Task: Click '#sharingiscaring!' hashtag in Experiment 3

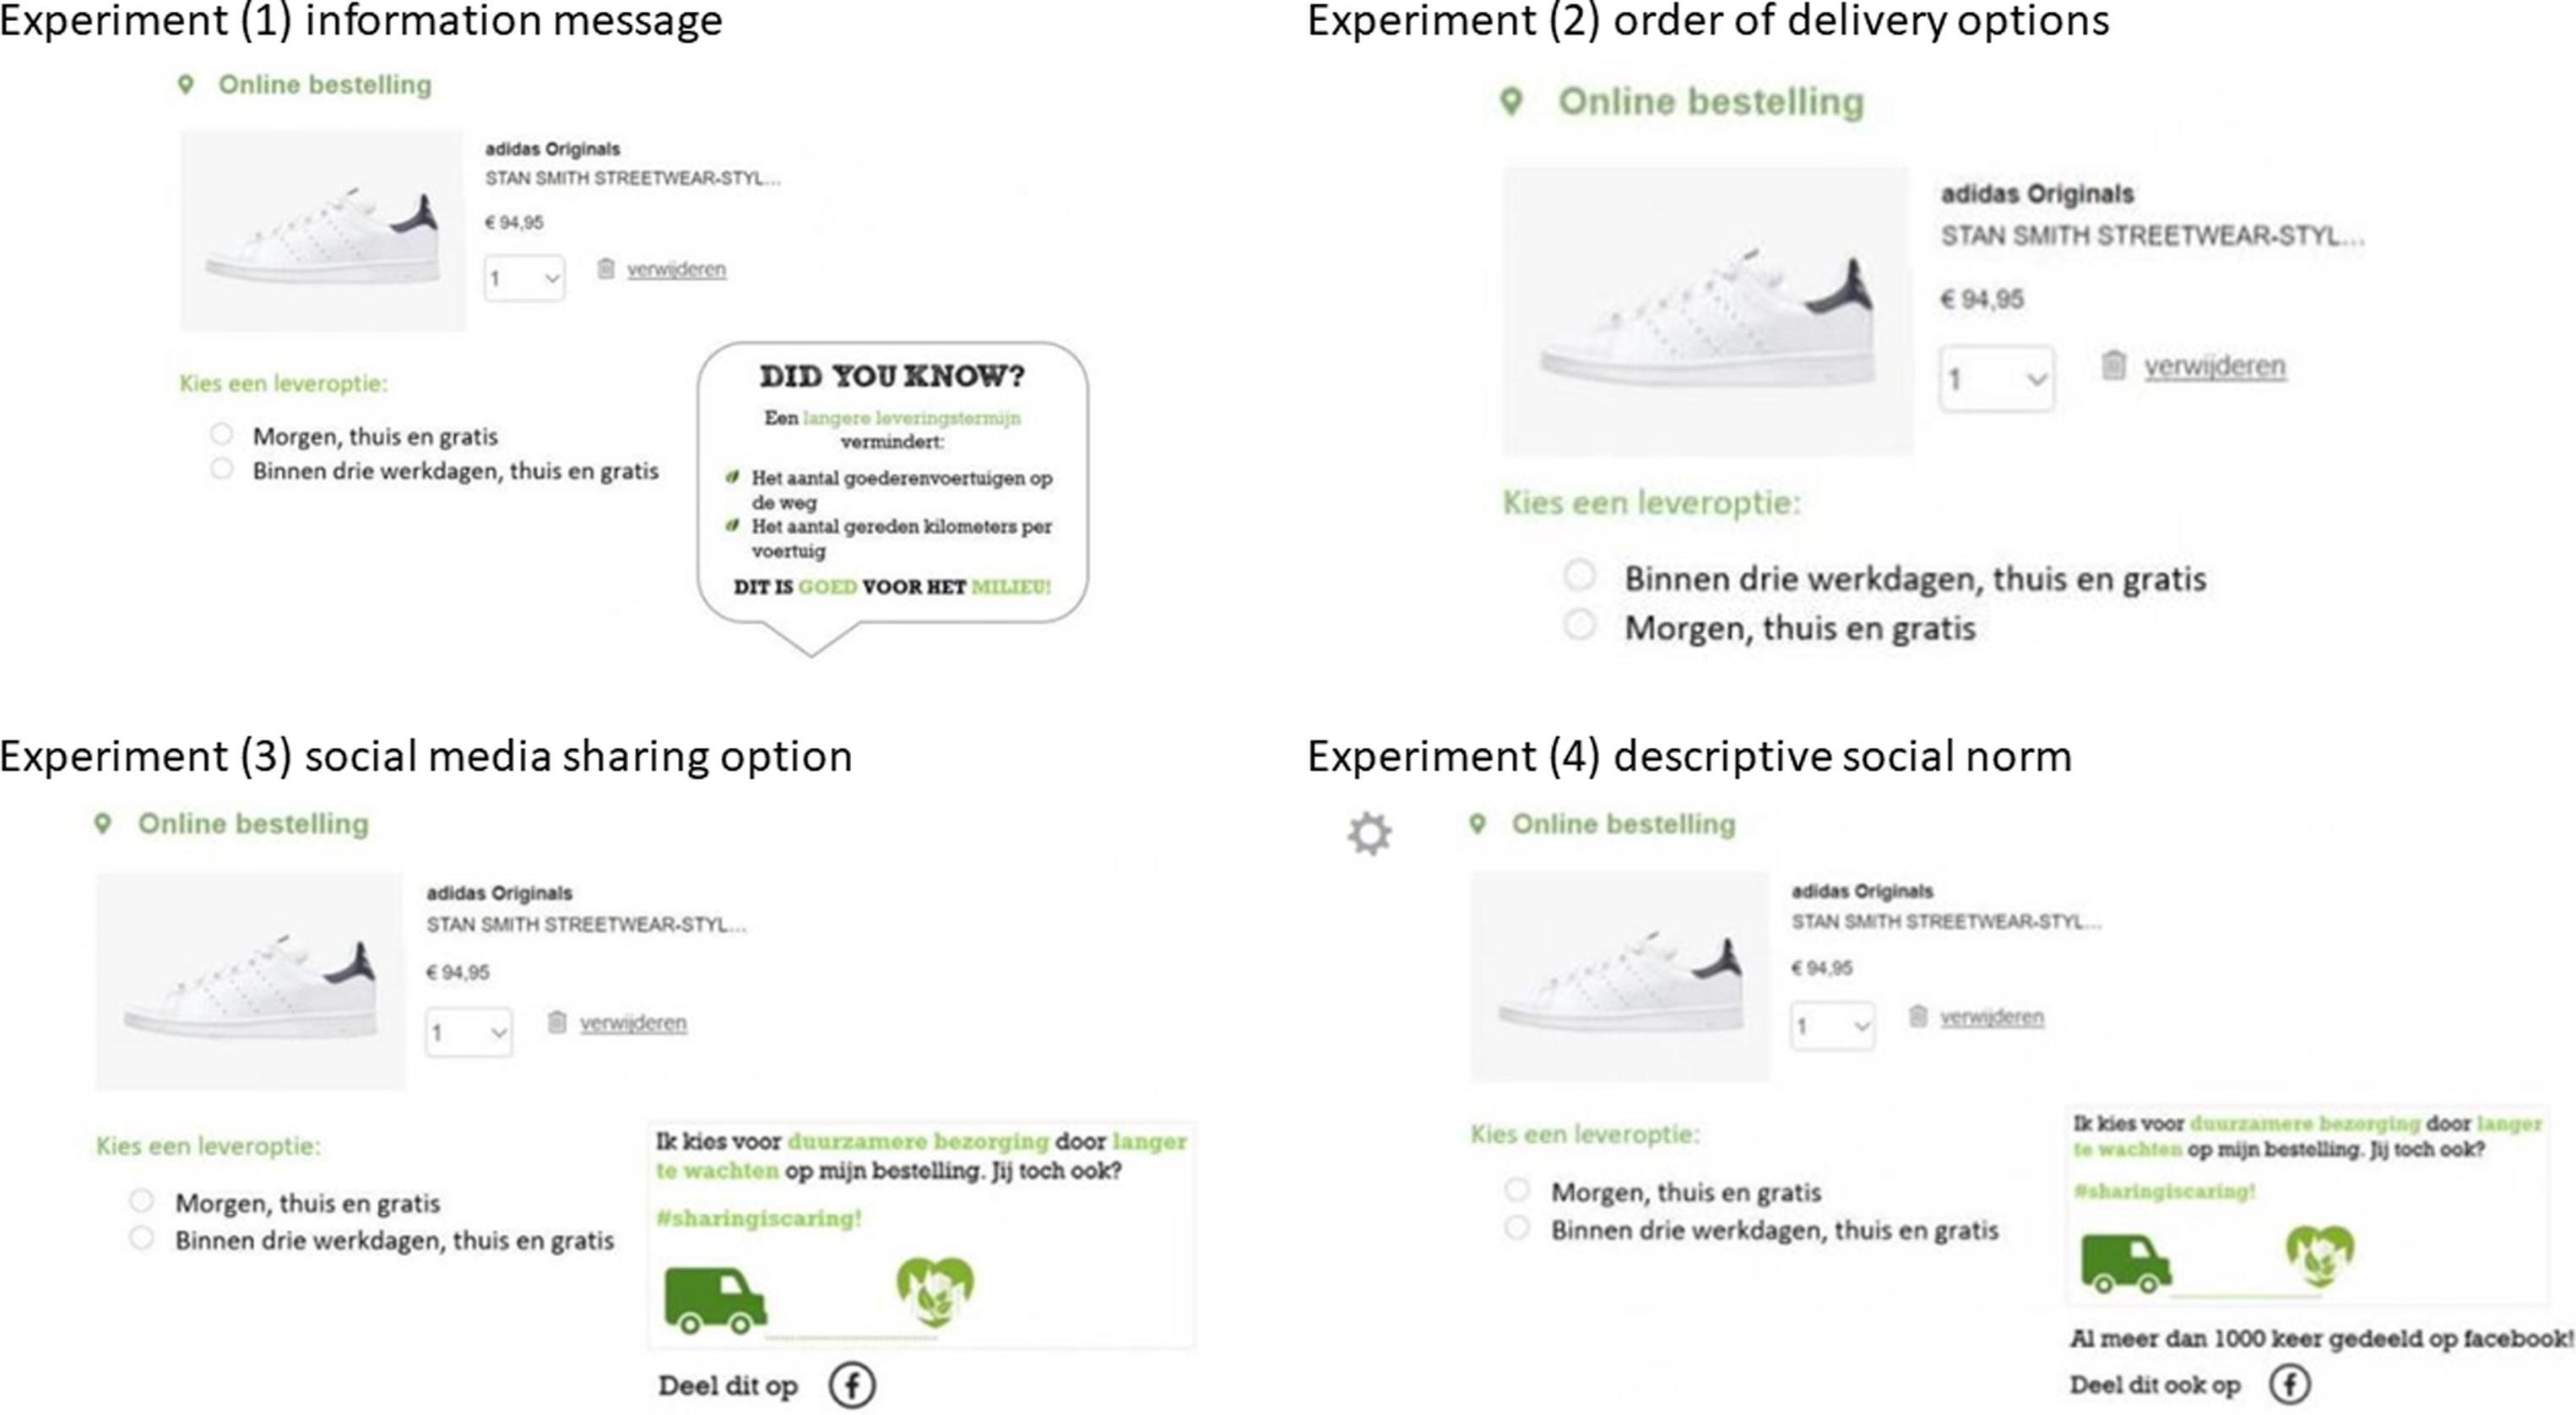Action: (x=758, y=1218)
